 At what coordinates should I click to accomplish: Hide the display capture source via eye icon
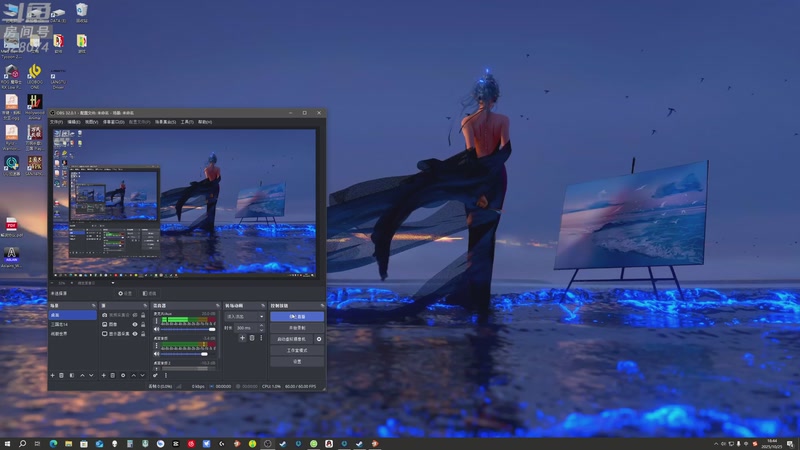(x=135, y=334)
